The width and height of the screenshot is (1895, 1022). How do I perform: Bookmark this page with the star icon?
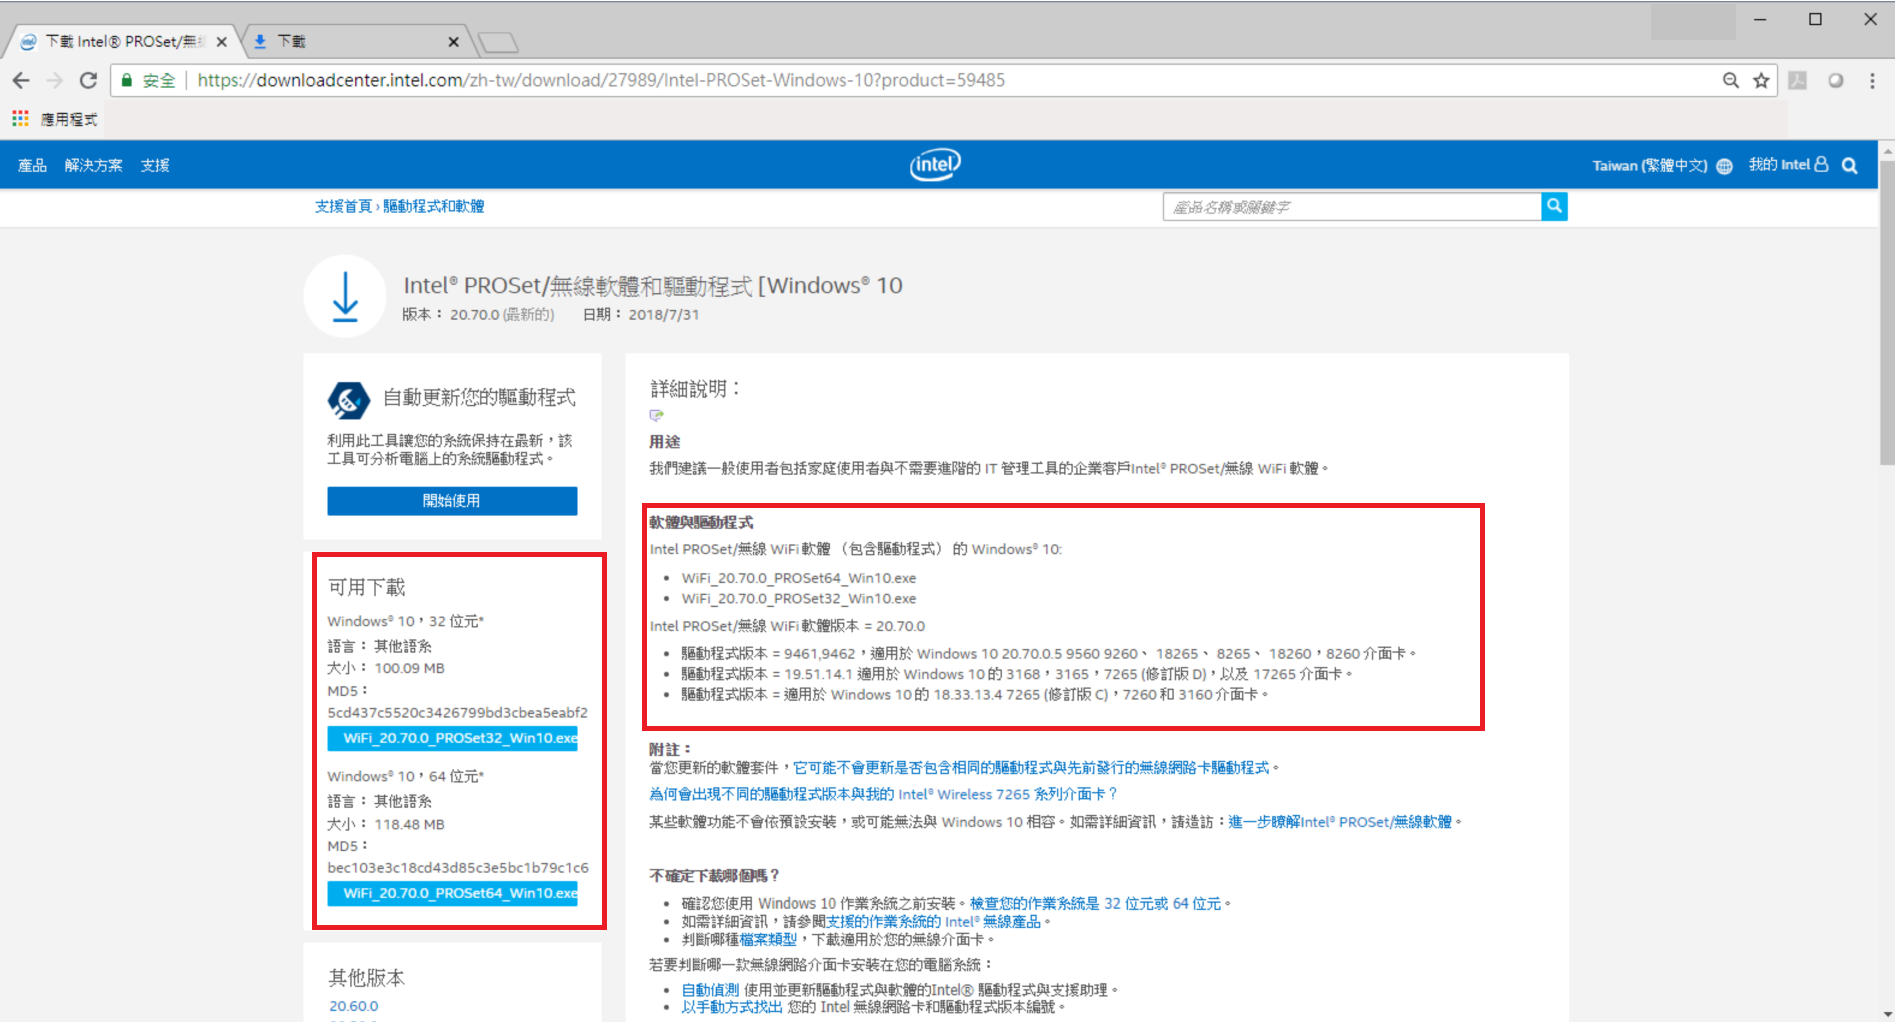tap(1761, 80)
